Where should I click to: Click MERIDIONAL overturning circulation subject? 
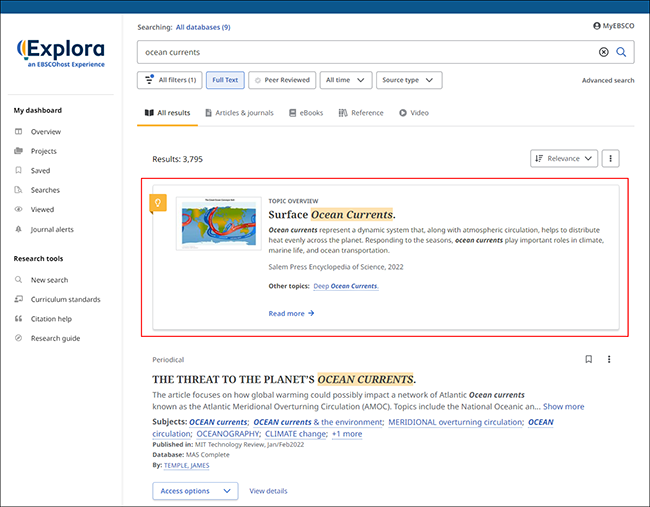(456, 422)
